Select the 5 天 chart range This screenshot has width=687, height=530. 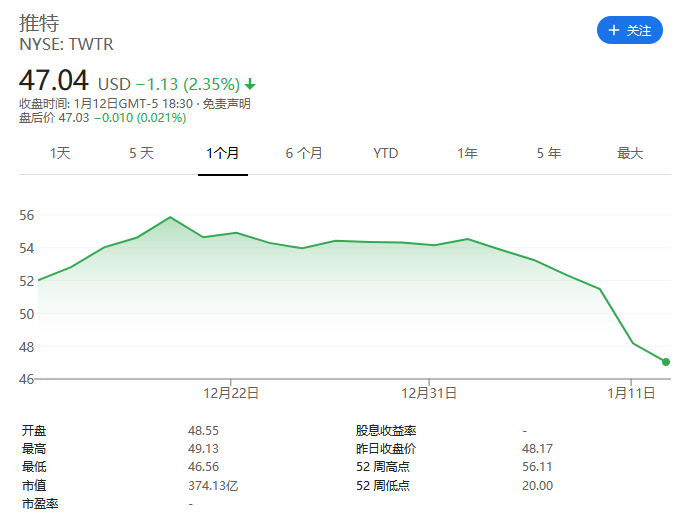pos(141,153)
